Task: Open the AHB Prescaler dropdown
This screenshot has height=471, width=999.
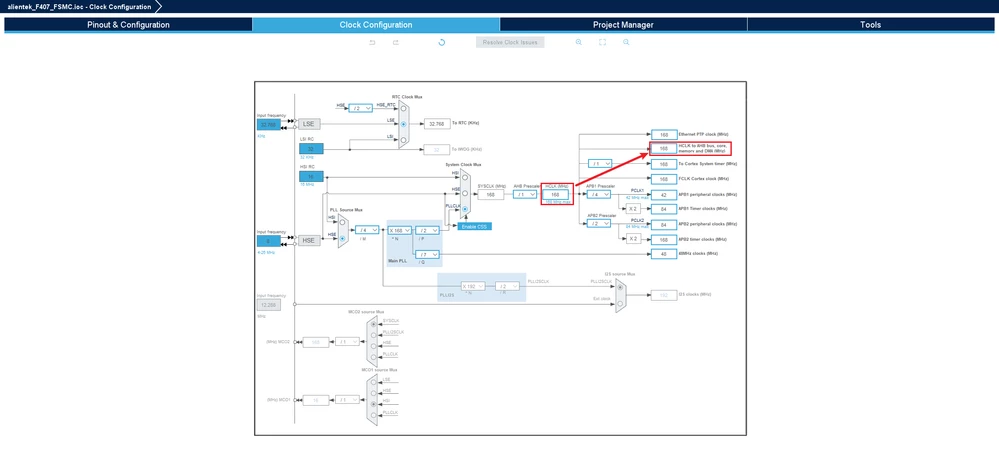Action: point(526,194)
